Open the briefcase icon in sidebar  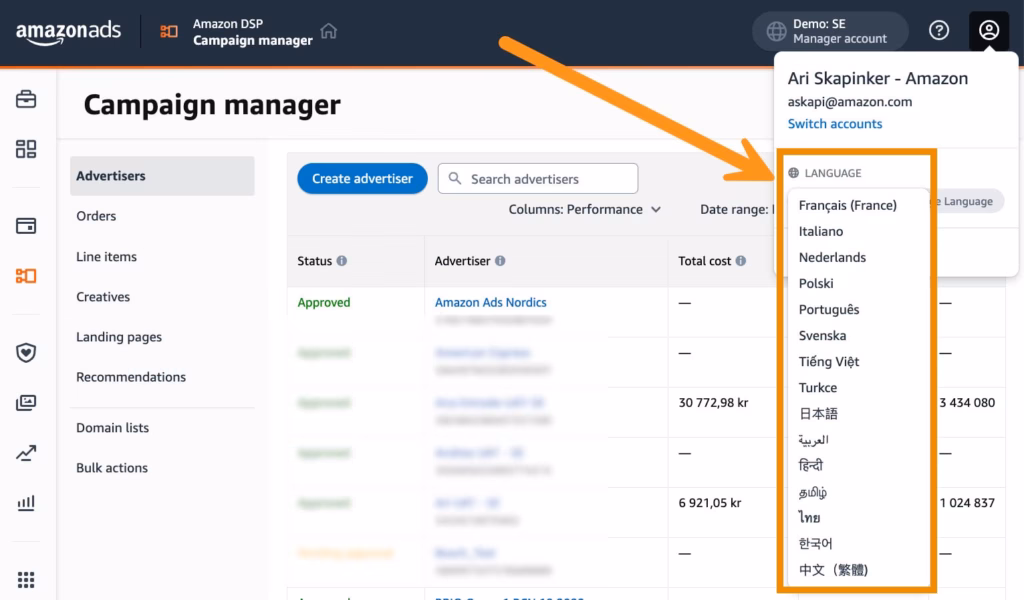pos(26,99)
